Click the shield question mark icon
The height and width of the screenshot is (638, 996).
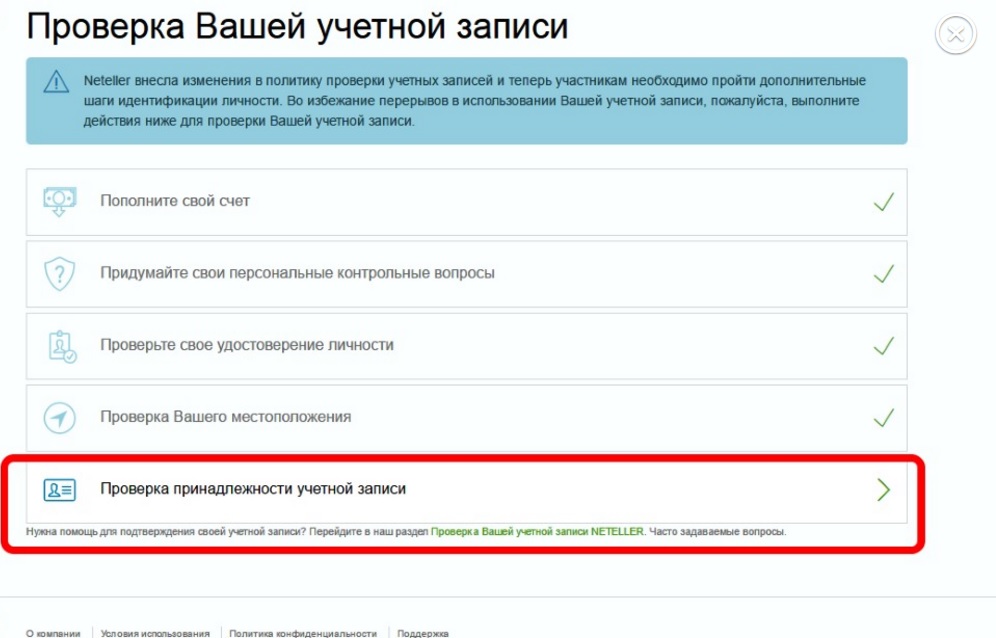pos(60,274)
